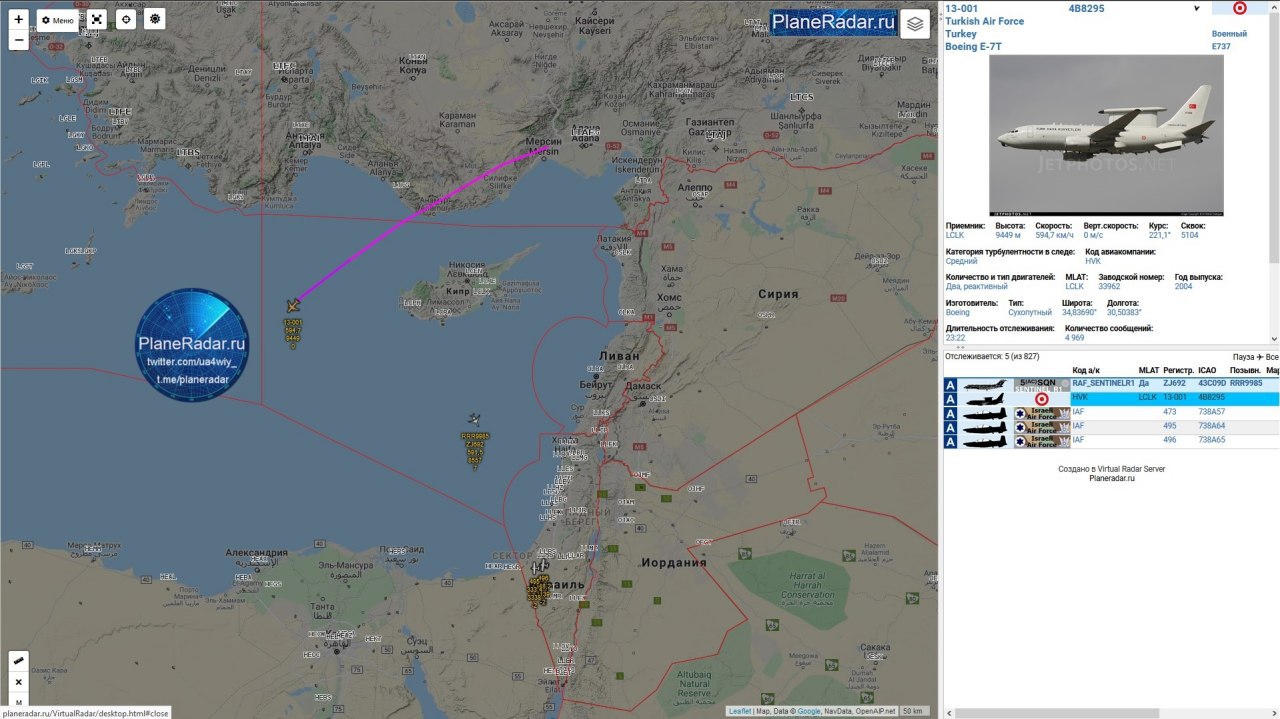The image size is (1280, 719).
Task: Toggle fullscreen map view icon
Action: [x=96, y=19]
